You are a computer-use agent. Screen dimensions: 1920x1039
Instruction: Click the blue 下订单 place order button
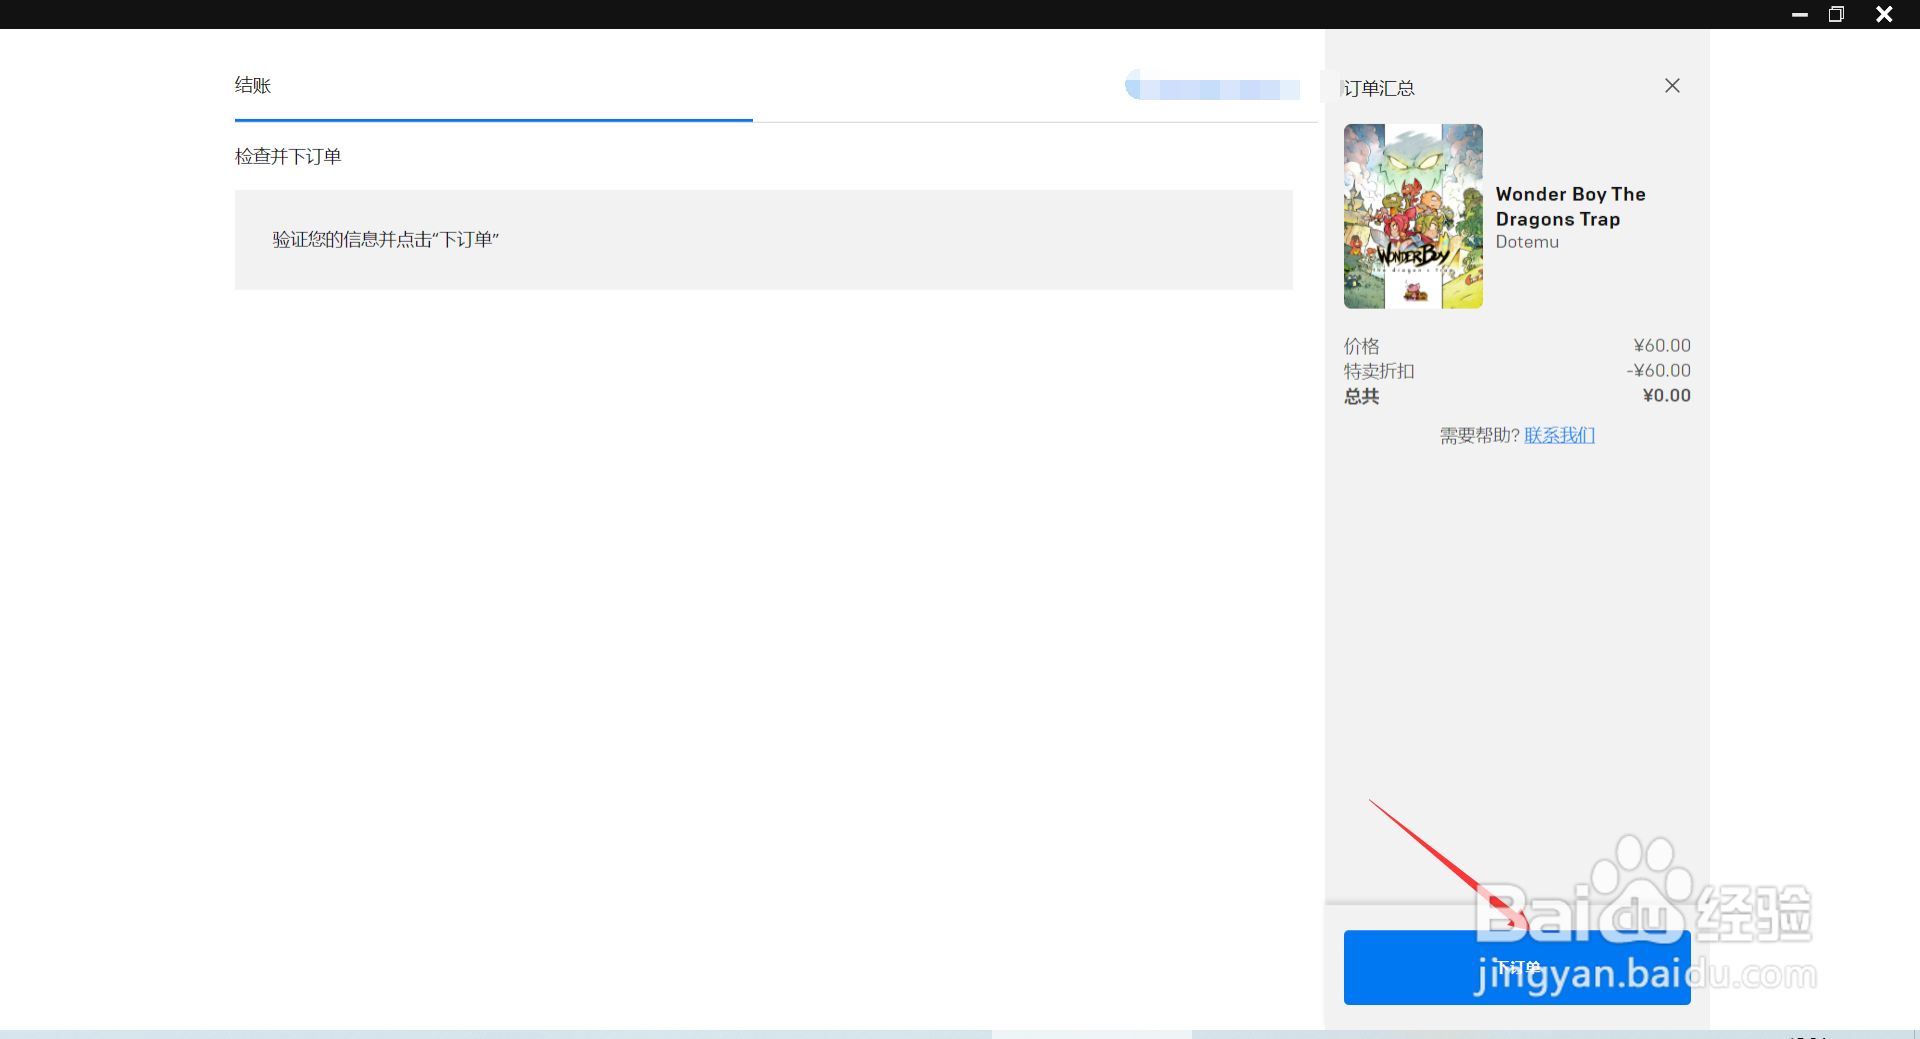(x=1517, y=967)
